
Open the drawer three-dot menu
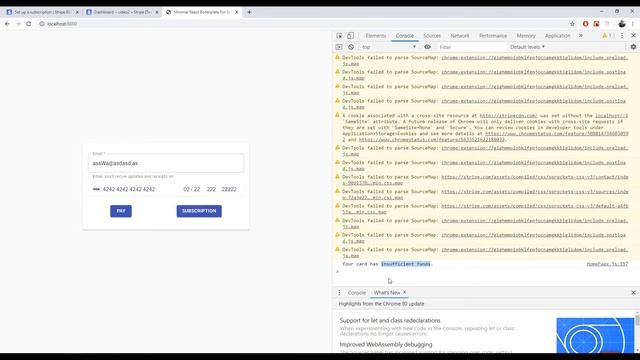[339, 293]
